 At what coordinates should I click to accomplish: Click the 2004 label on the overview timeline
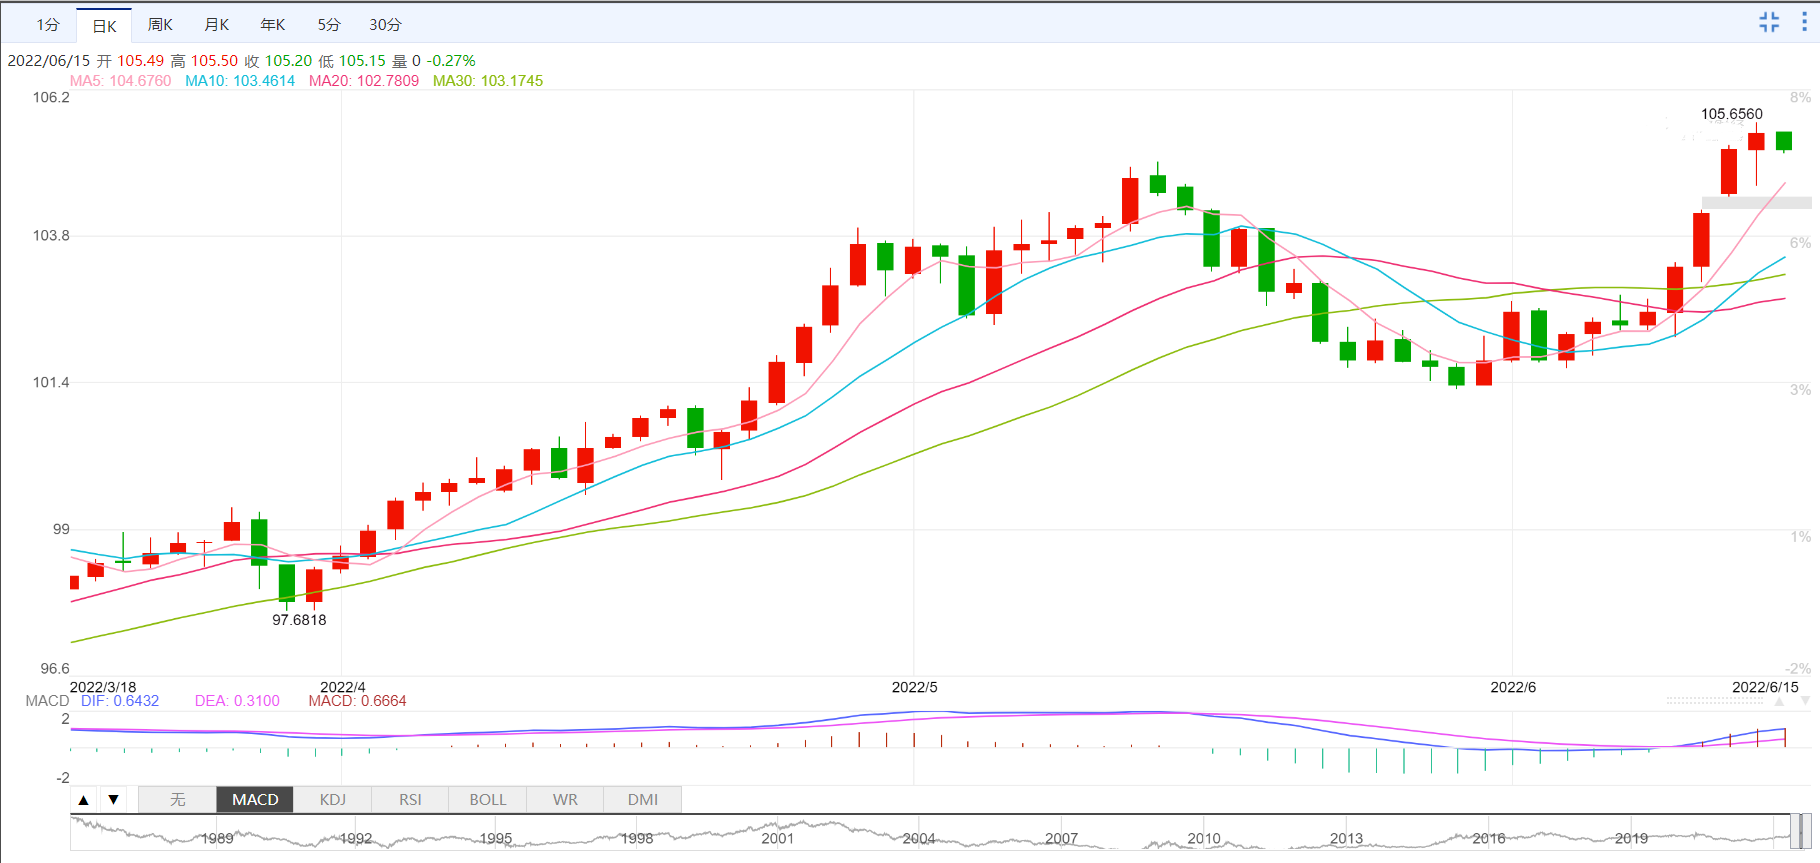click(919, 839)
